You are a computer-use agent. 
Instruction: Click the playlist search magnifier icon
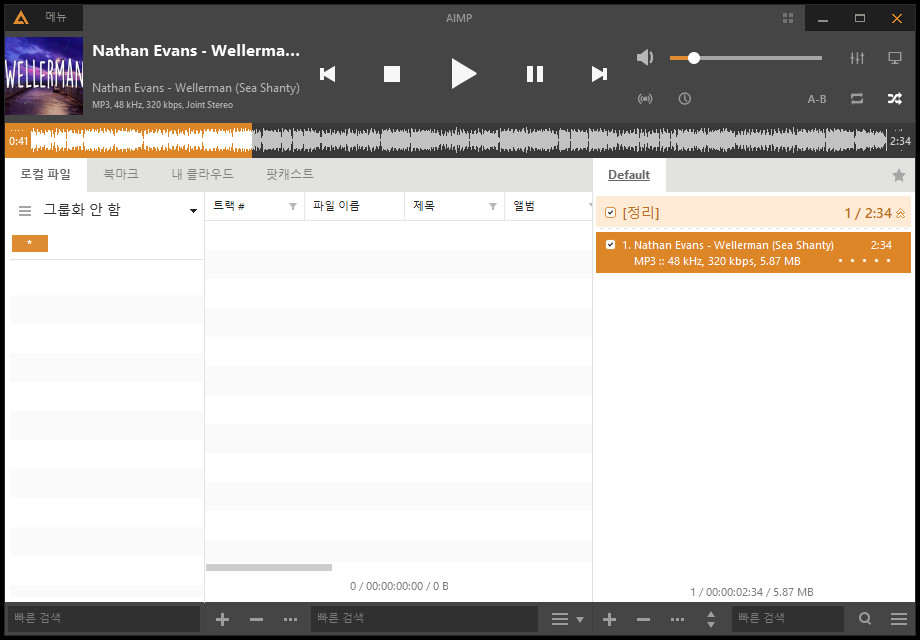pyautogui.click(x=865, y=618)
